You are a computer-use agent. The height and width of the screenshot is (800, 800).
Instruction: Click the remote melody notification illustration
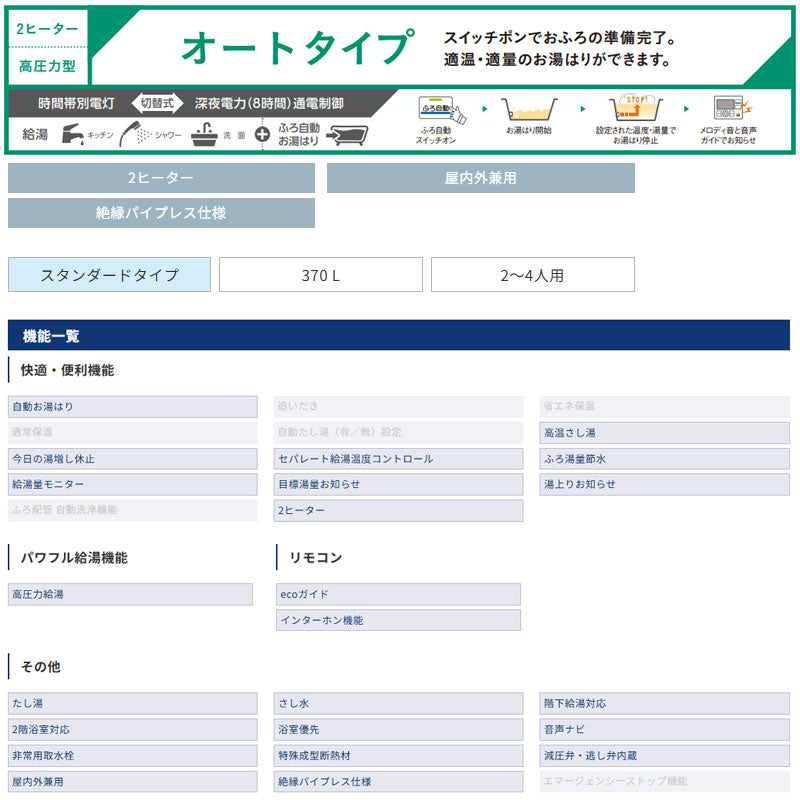733,108
